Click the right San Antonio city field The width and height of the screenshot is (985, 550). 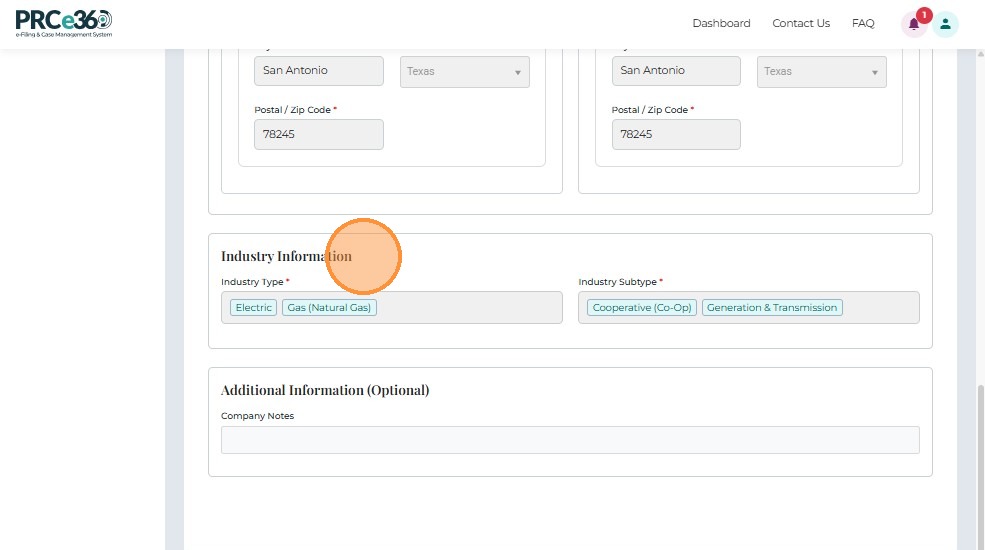676,71
